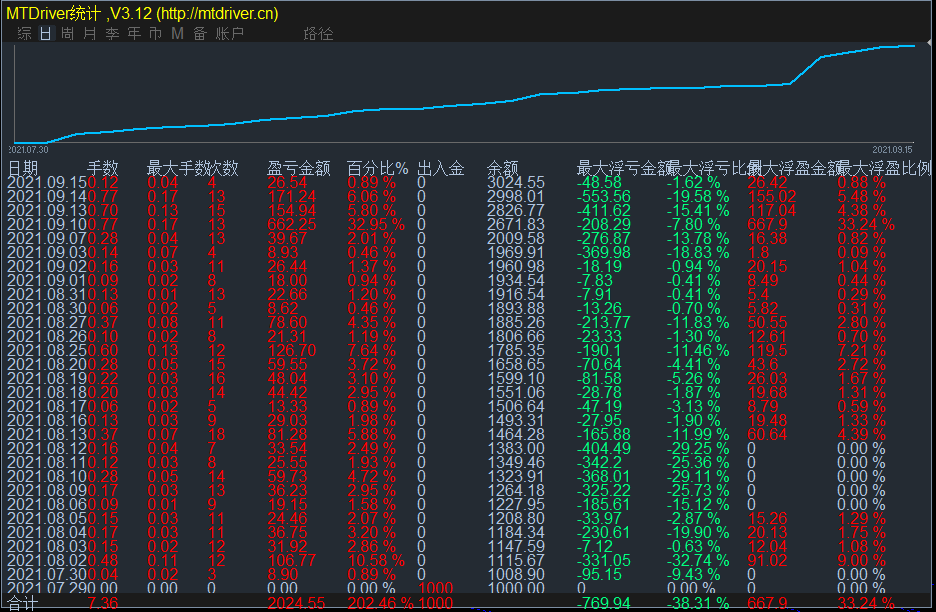Open the 月 monthly statistics tab
The image size is (936, 612).
90,33
